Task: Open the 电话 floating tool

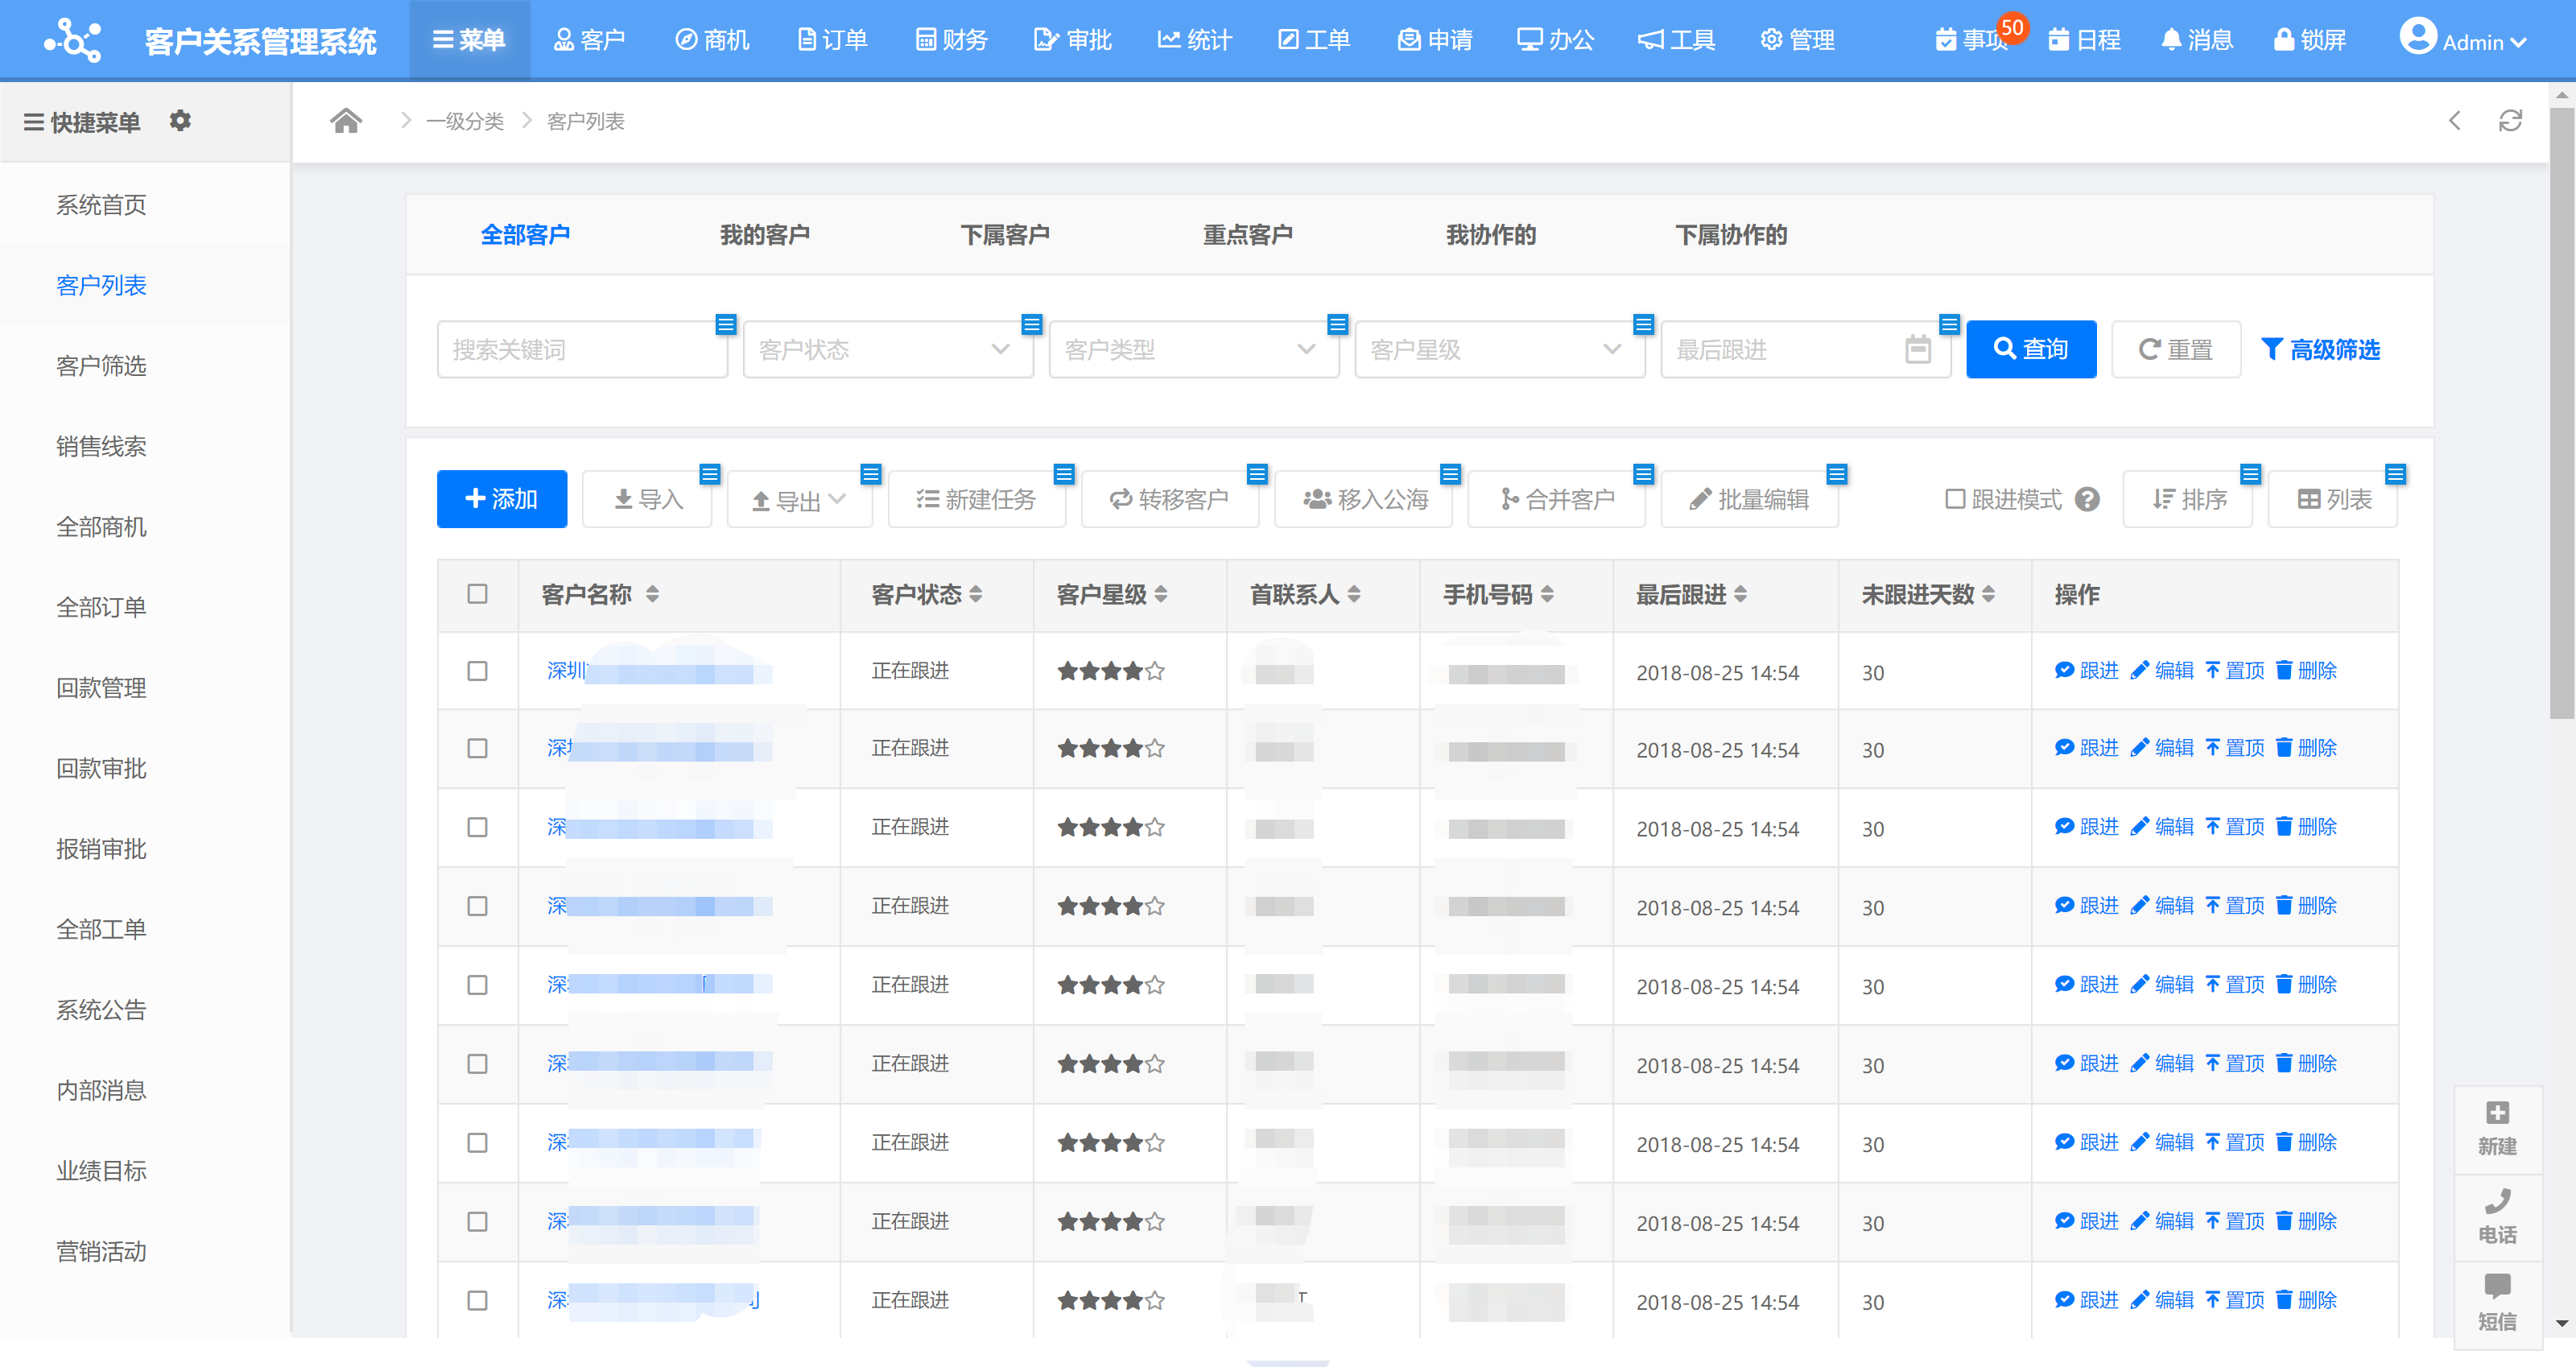Action: [x=2498, y=1215]
